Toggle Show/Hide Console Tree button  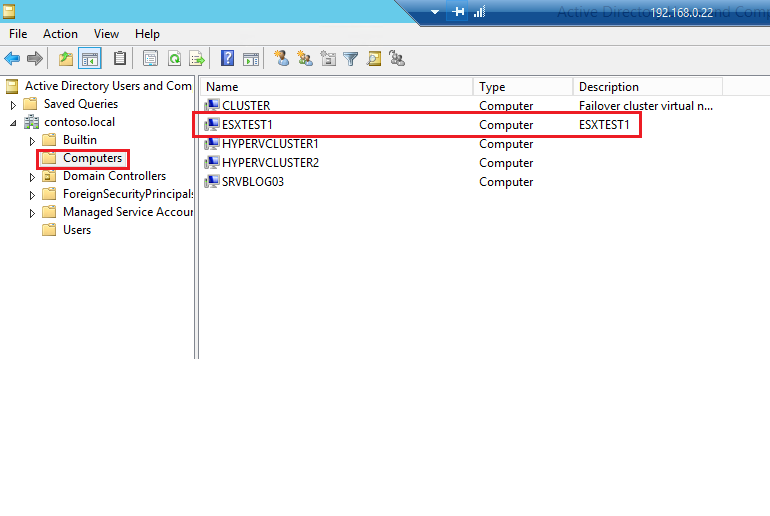pyautogui.click(x=90, y=59)
